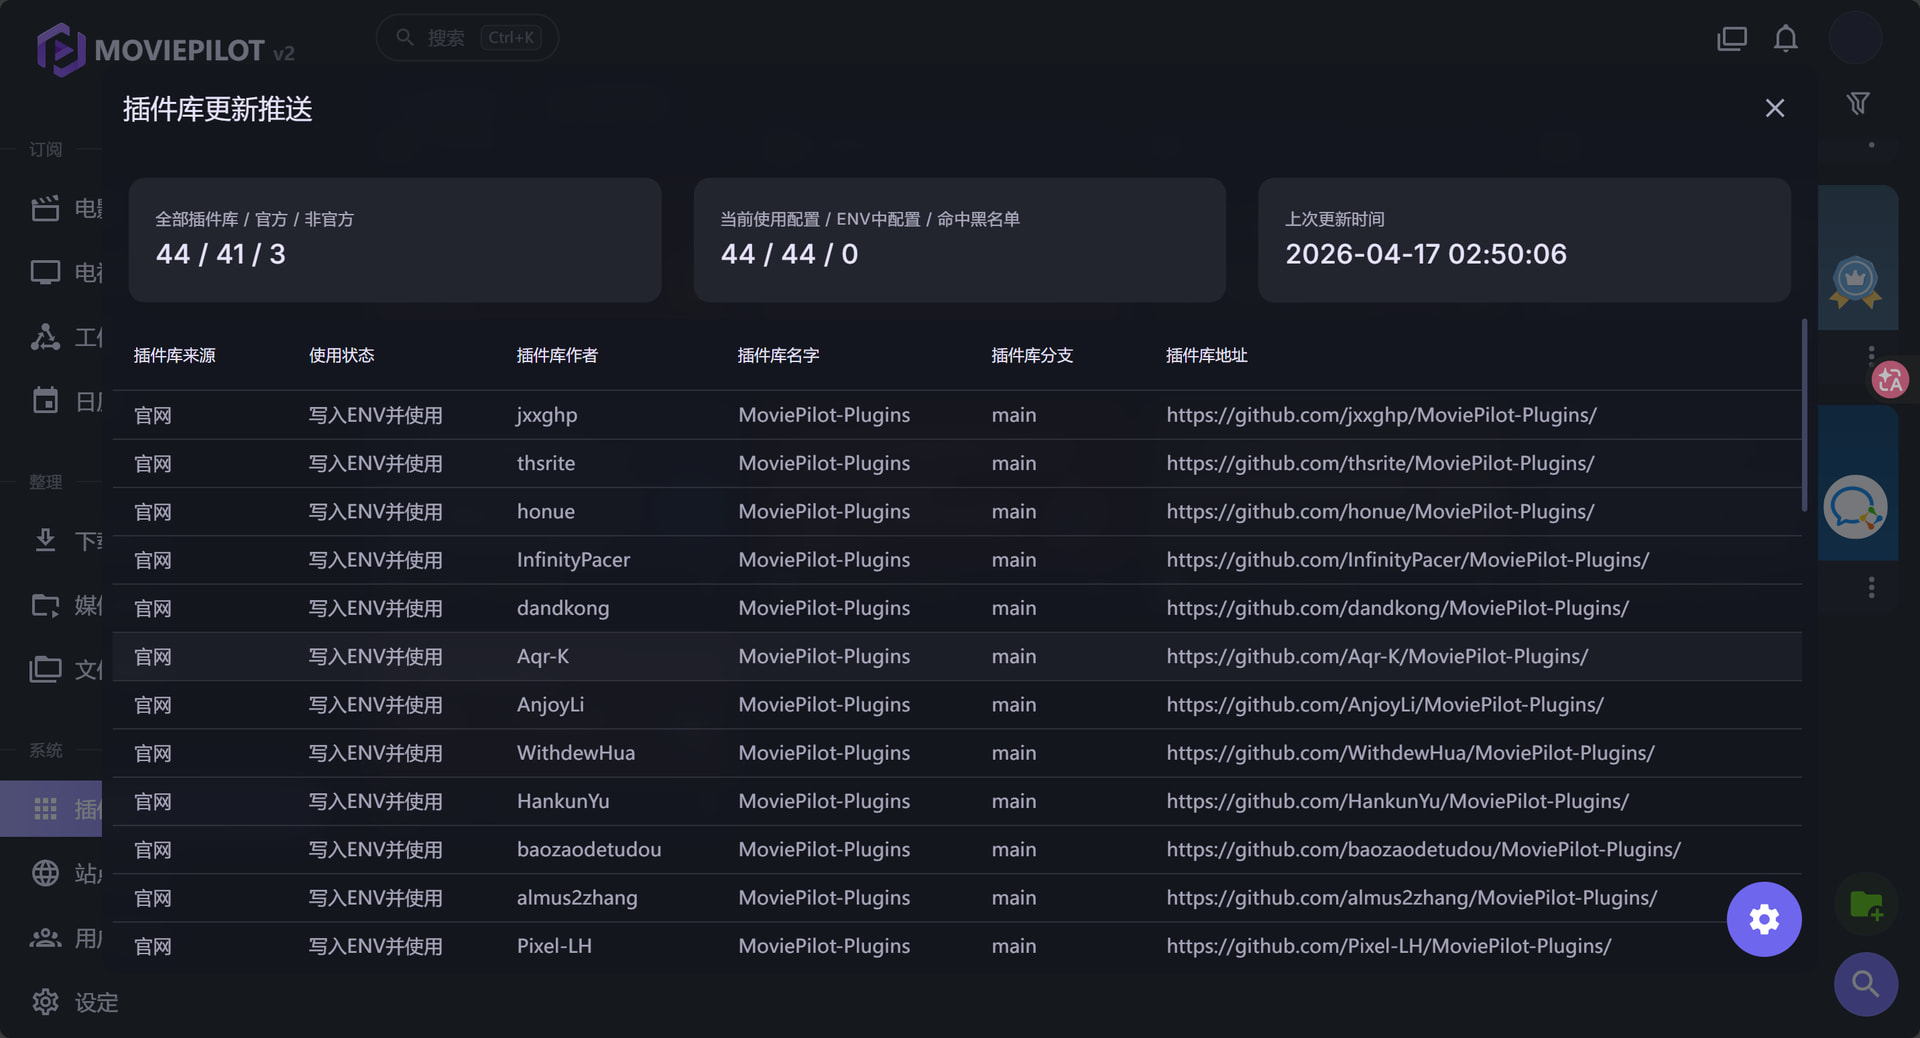
Task: Open the crown badge plugin icon
Action: pyautogui.click(x=1856, y=283)
